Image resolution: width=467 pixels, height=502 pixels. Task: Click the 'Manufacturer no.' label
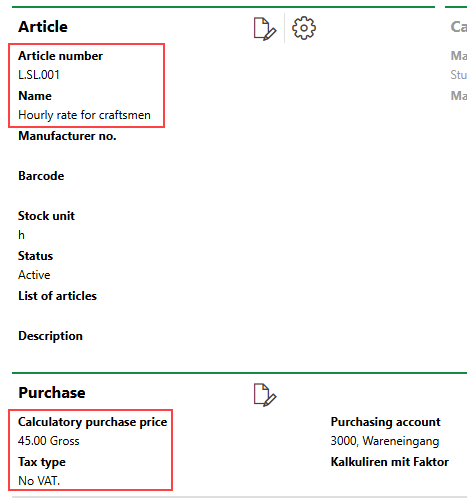click(67, 136)
